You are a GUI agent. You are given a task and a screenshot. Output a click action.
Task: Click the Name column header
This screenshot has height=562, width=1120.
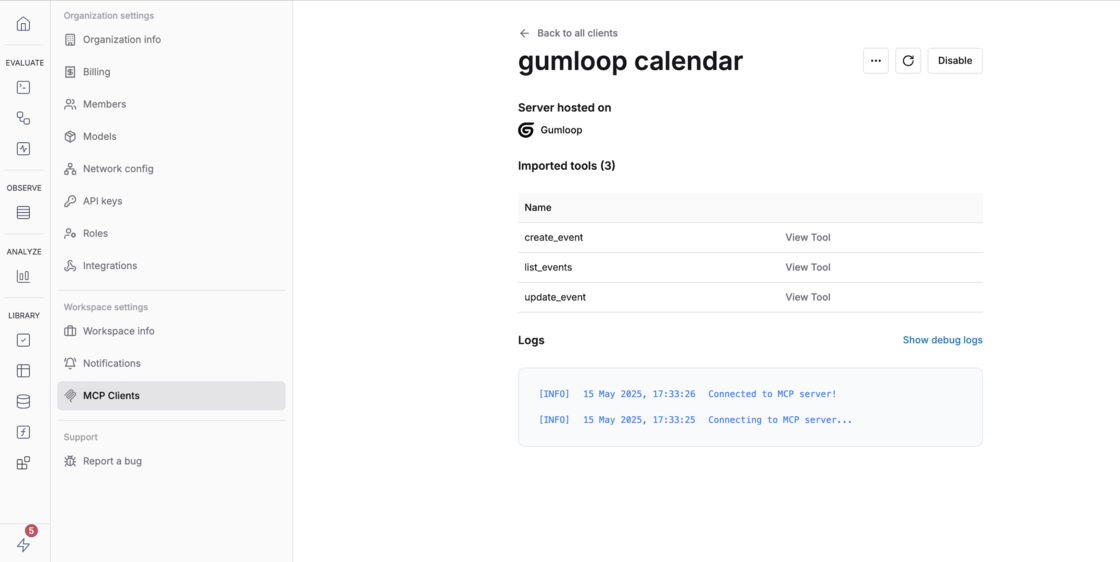pos(538,207)
